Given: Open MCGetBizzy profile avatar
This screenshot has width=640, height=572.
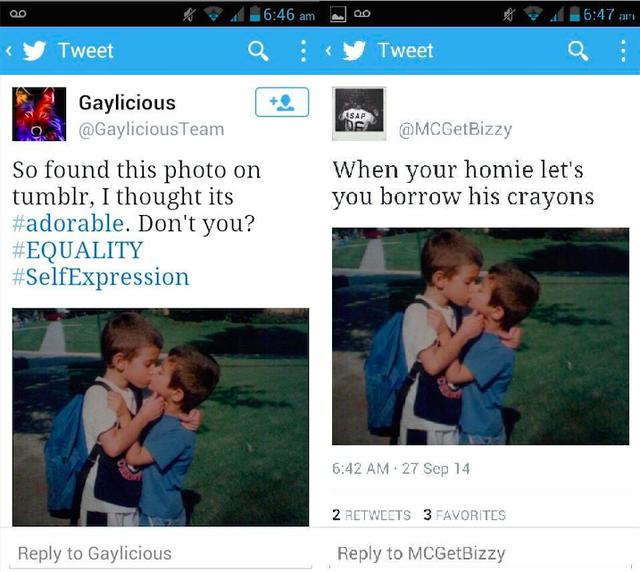Looking at the screenshot, I should click(359, 114).
